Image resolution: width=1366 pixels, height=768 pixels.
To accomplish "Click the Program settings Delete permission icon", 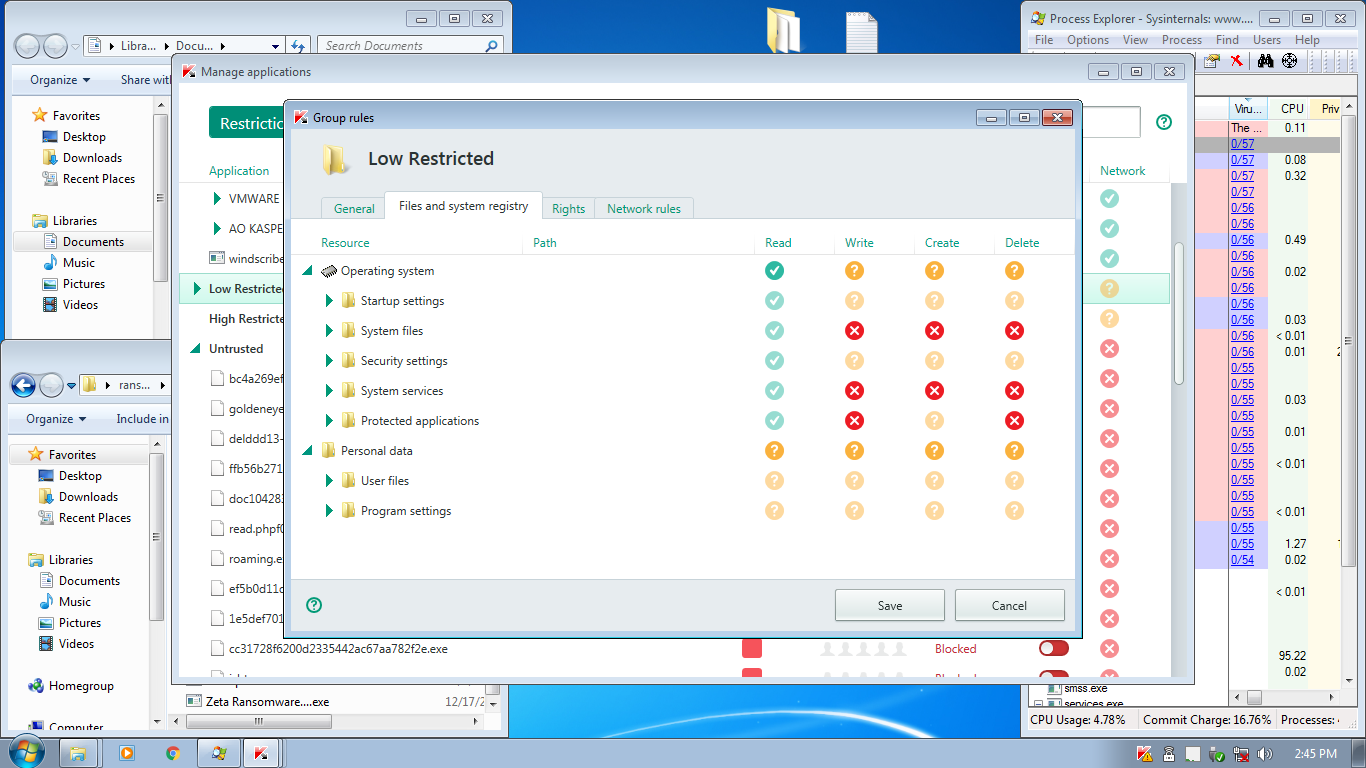I will tap(1014, 510).
